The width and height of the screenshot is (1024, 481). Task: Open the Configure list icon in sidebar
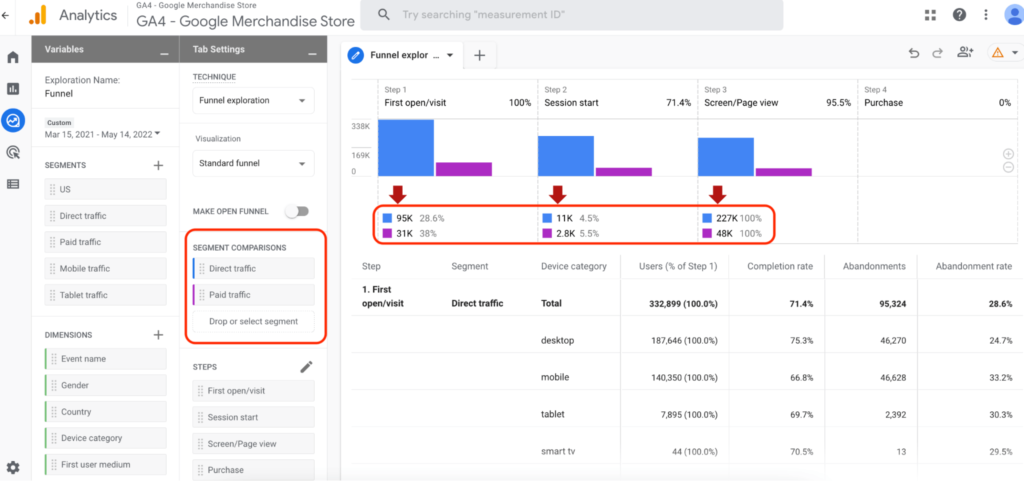click(13, 184)
